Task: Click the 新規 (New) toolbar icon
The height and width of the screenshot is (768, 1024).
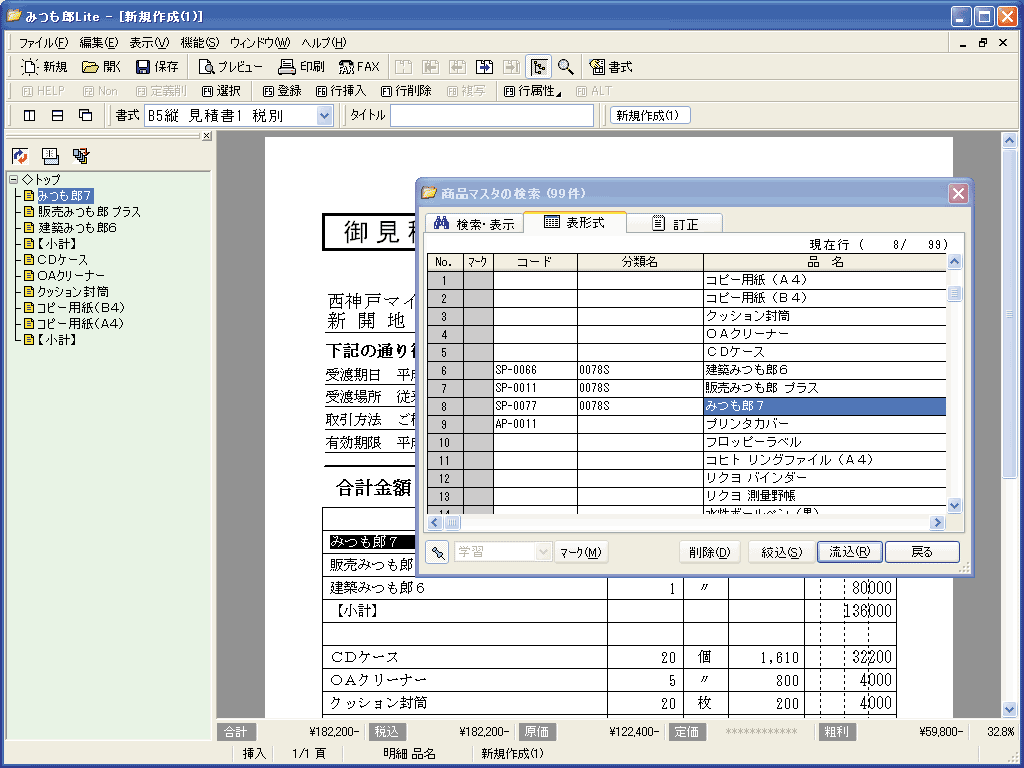Action: click(x=44, y=67)
